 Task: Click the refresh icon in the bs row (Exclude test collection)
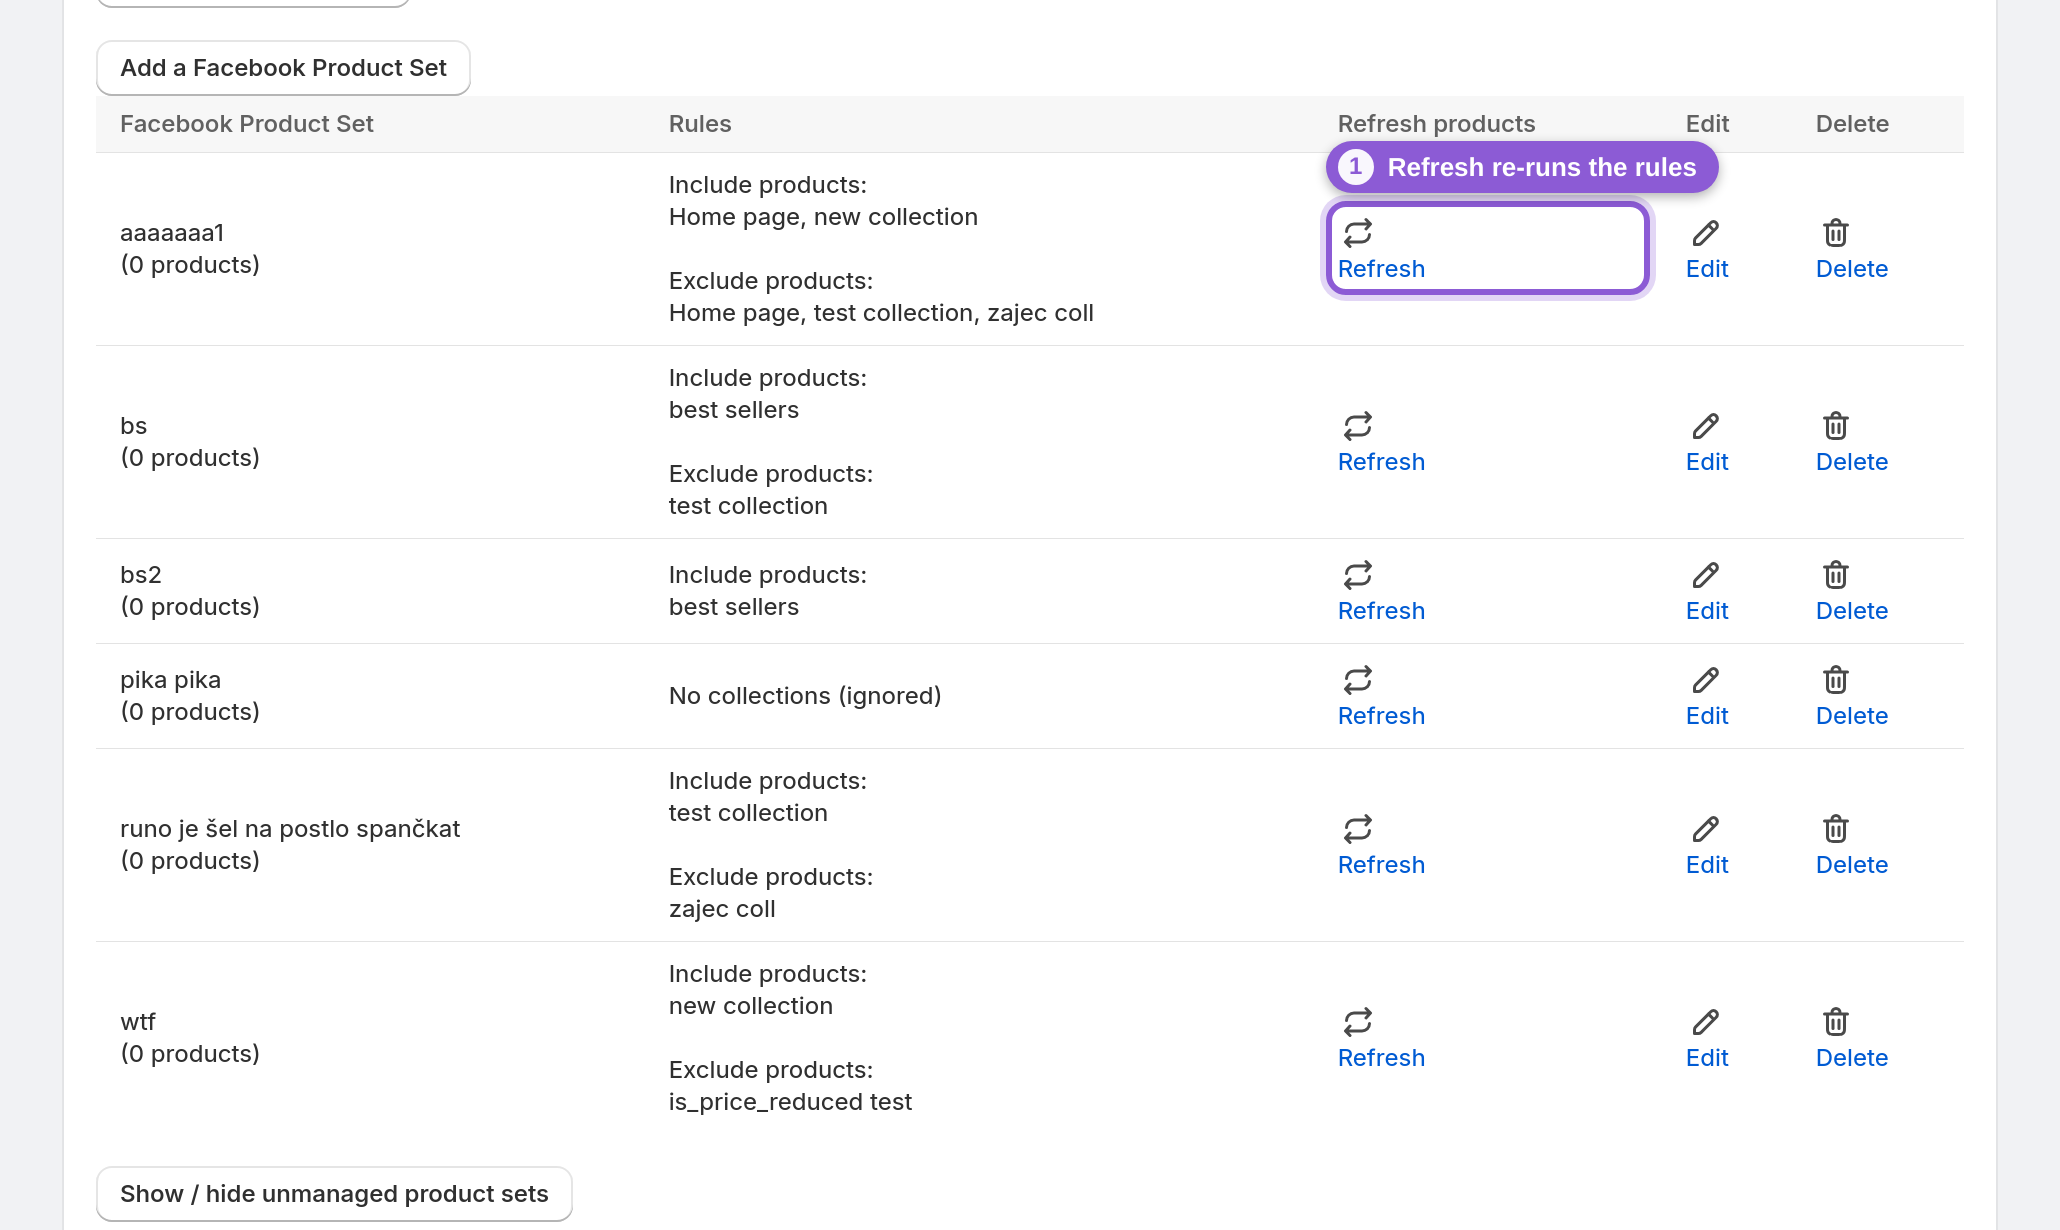(x=1358, y=426)
